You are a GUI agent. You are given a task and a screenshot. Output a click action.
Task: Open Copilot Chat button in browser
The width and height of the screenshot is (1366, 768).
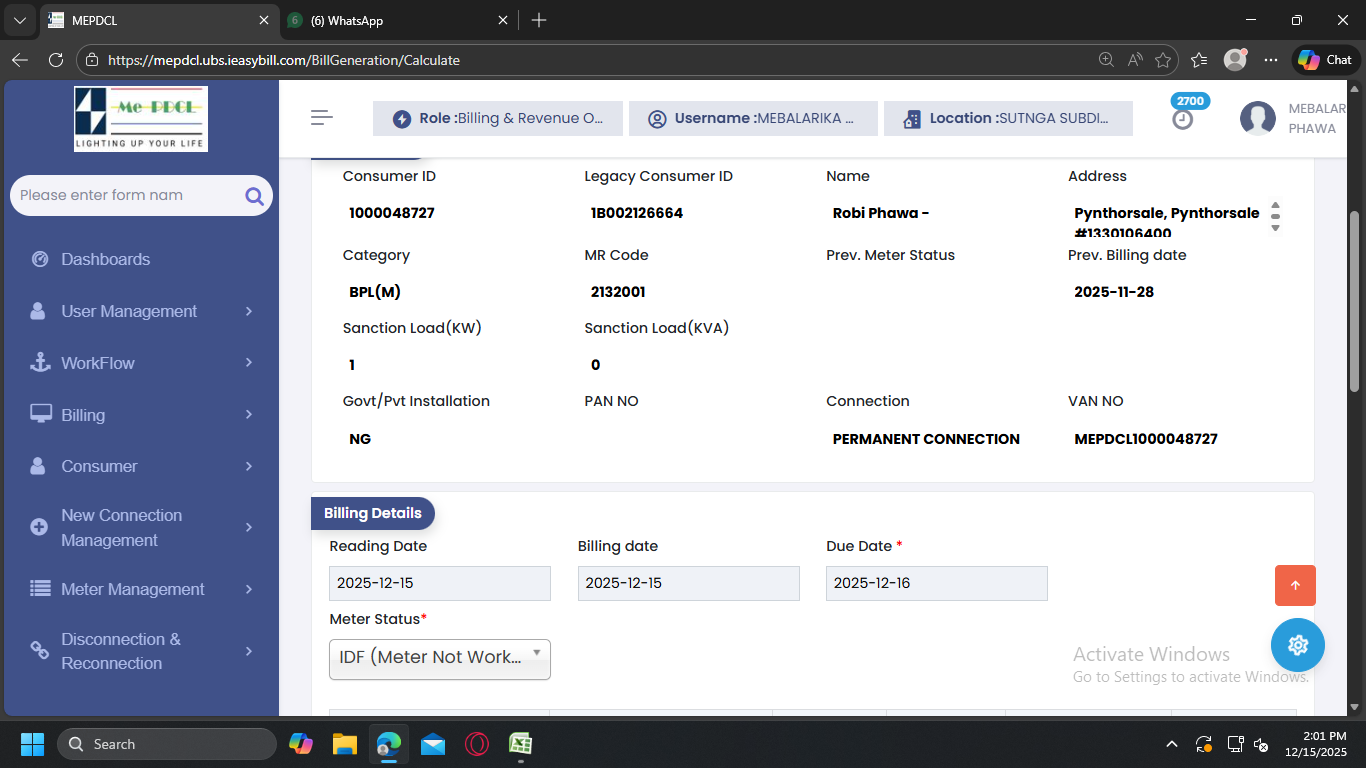pyautogui.click(x=1325, y=60)
